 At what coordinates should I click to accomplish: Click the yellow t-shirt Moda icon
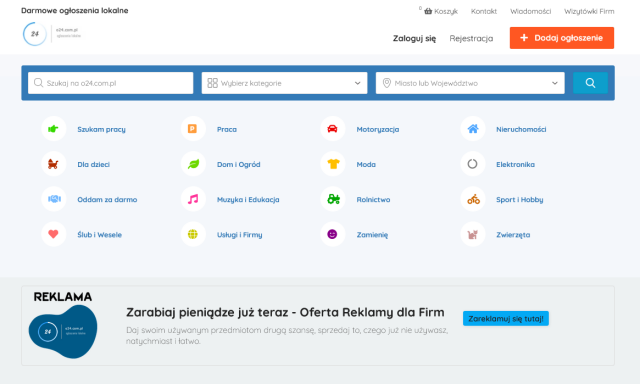pyautogui.click(x=333, y=164)
